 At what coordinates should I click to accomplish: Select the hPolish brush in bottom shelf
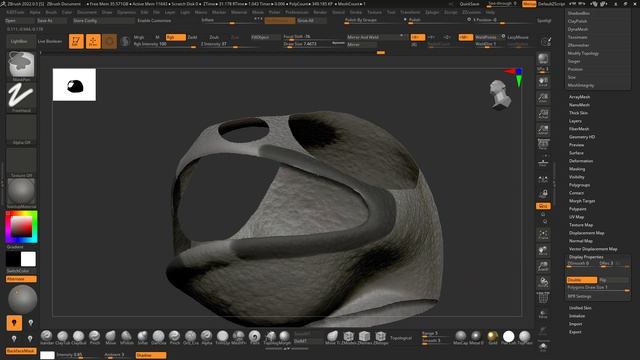click(x=127, y=337)
